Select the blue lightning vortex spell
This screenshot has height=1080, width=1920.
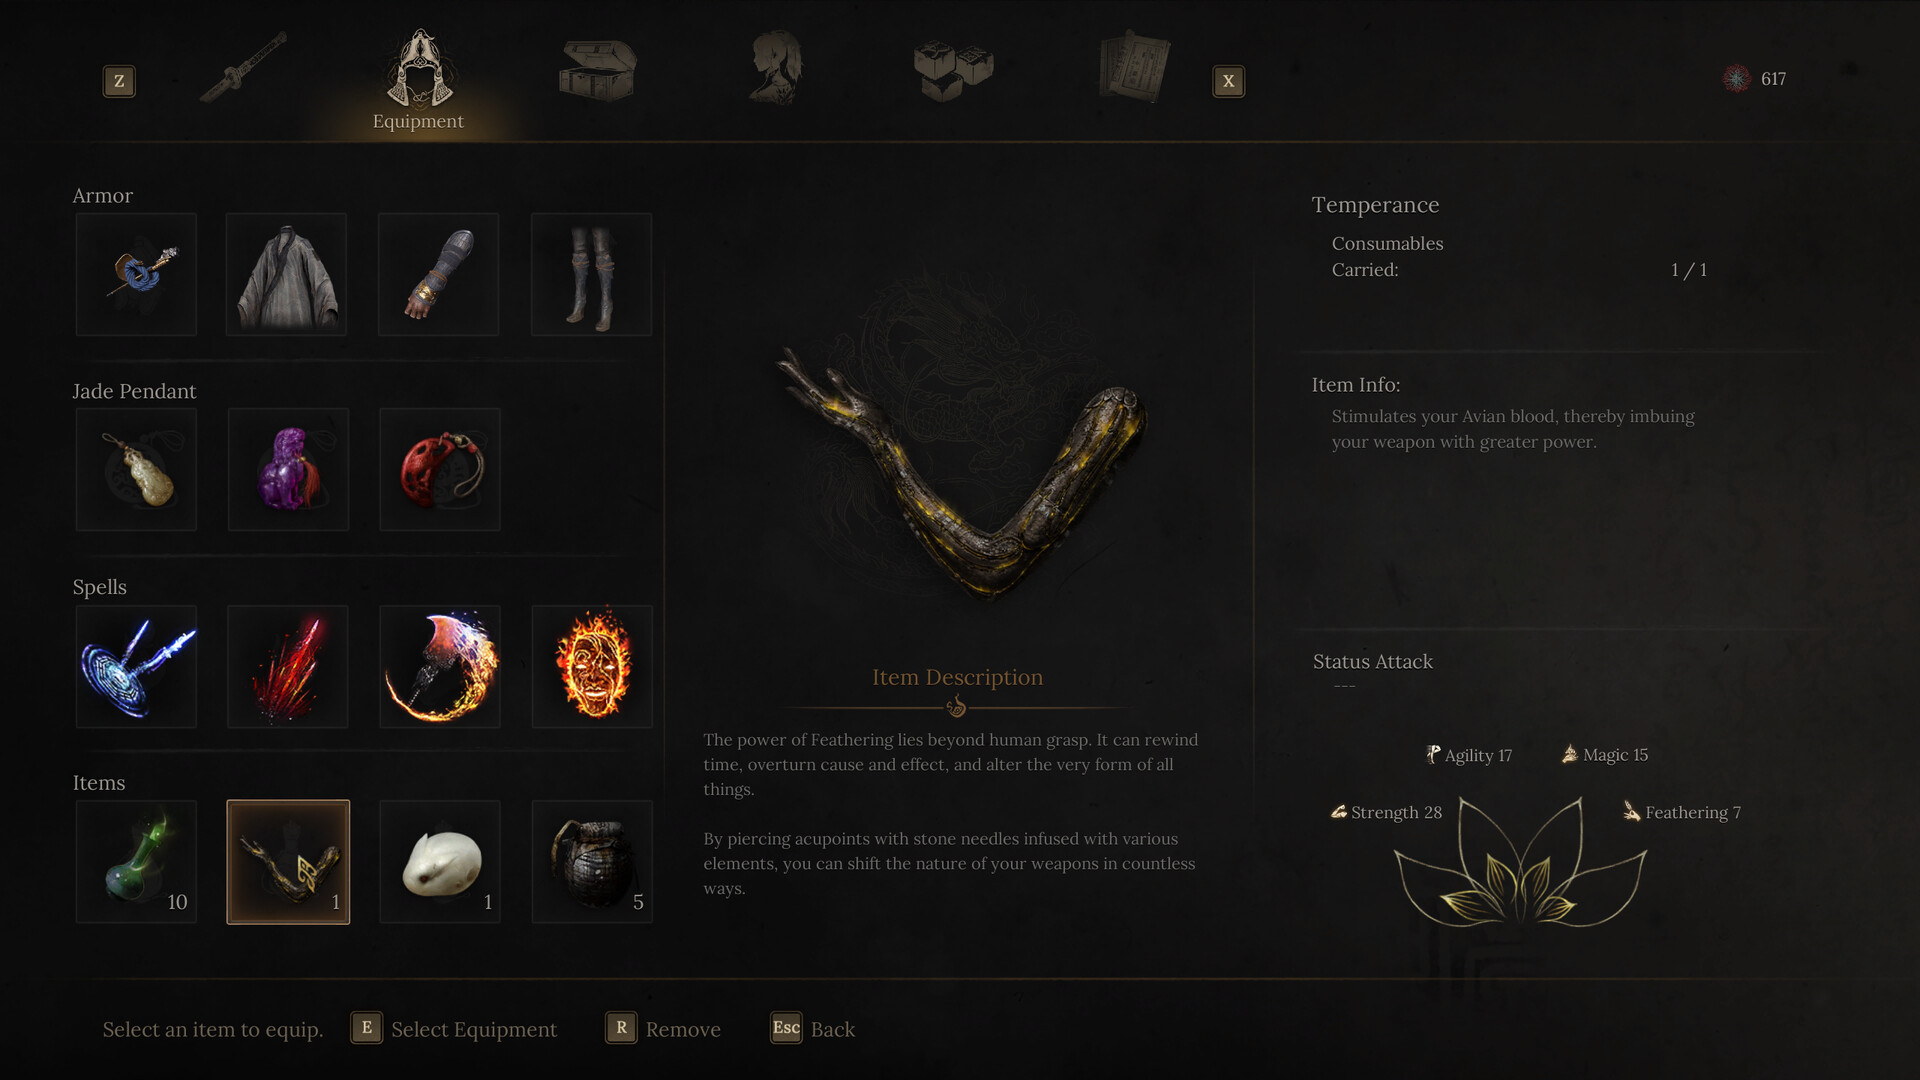point(136,666)
